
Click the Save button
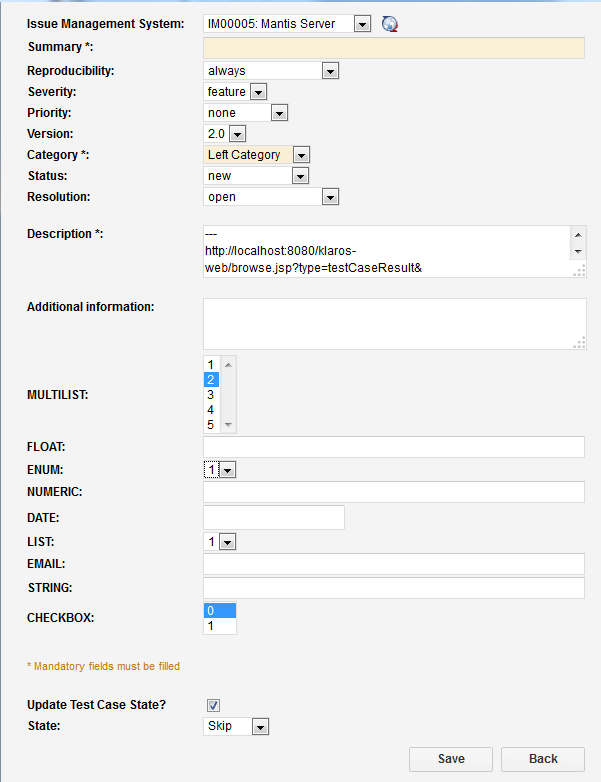pos(451,759)
